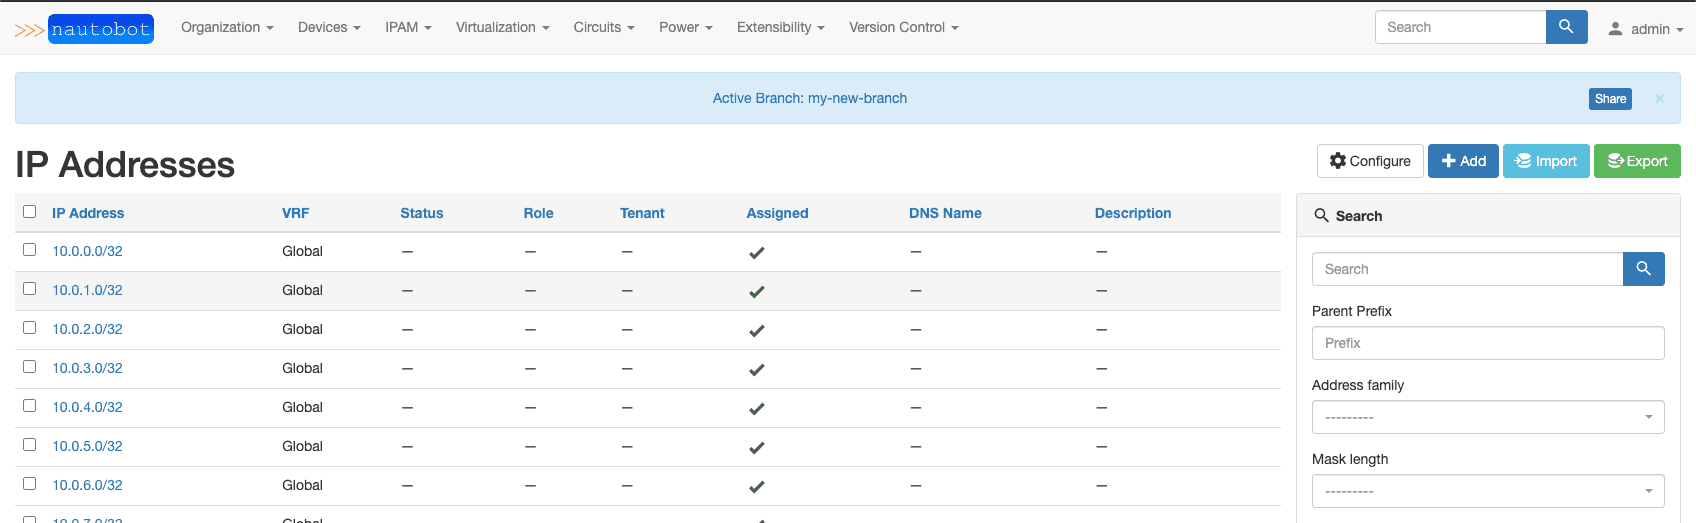Open IP address 10.0.3.0/32 link
Viewport: 1696px width, 523px height.
pyautogui.click(x=87, y=368)
